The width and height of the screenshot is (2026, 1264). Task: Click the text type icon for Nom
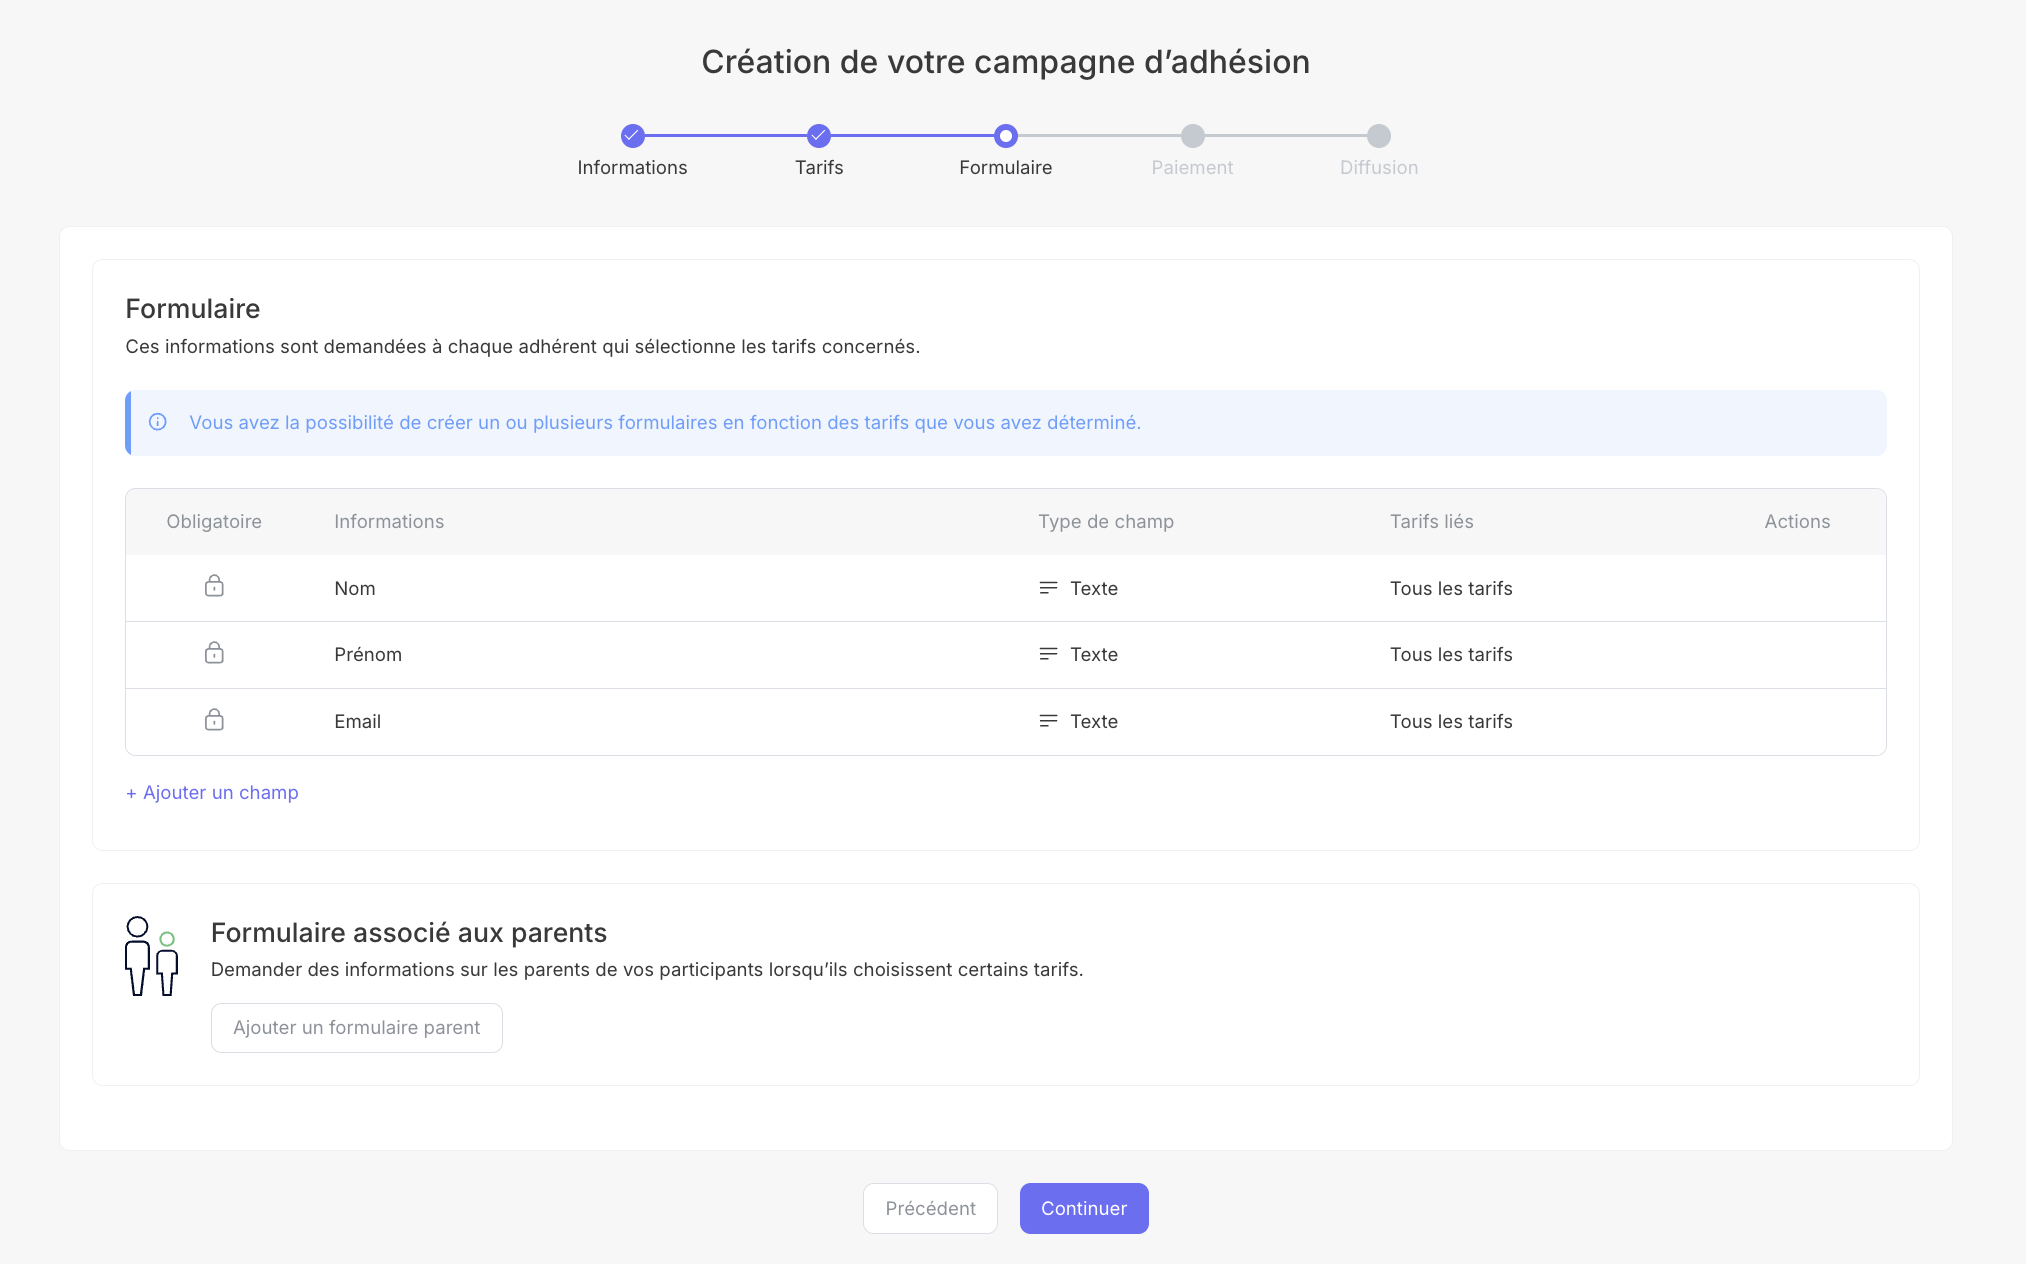click(1048, 588)
